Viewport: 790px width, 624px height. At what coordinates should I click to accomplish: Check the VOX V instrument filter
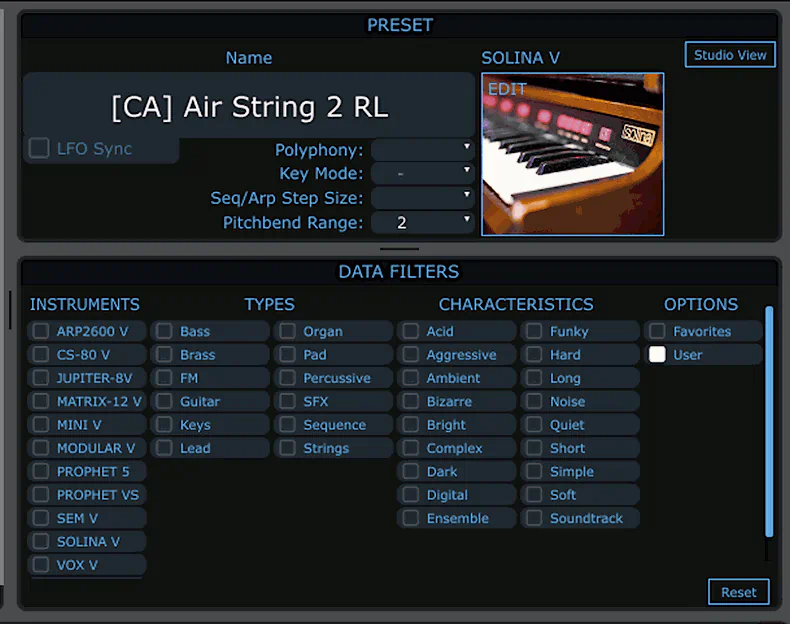click(x=41, y=565)
